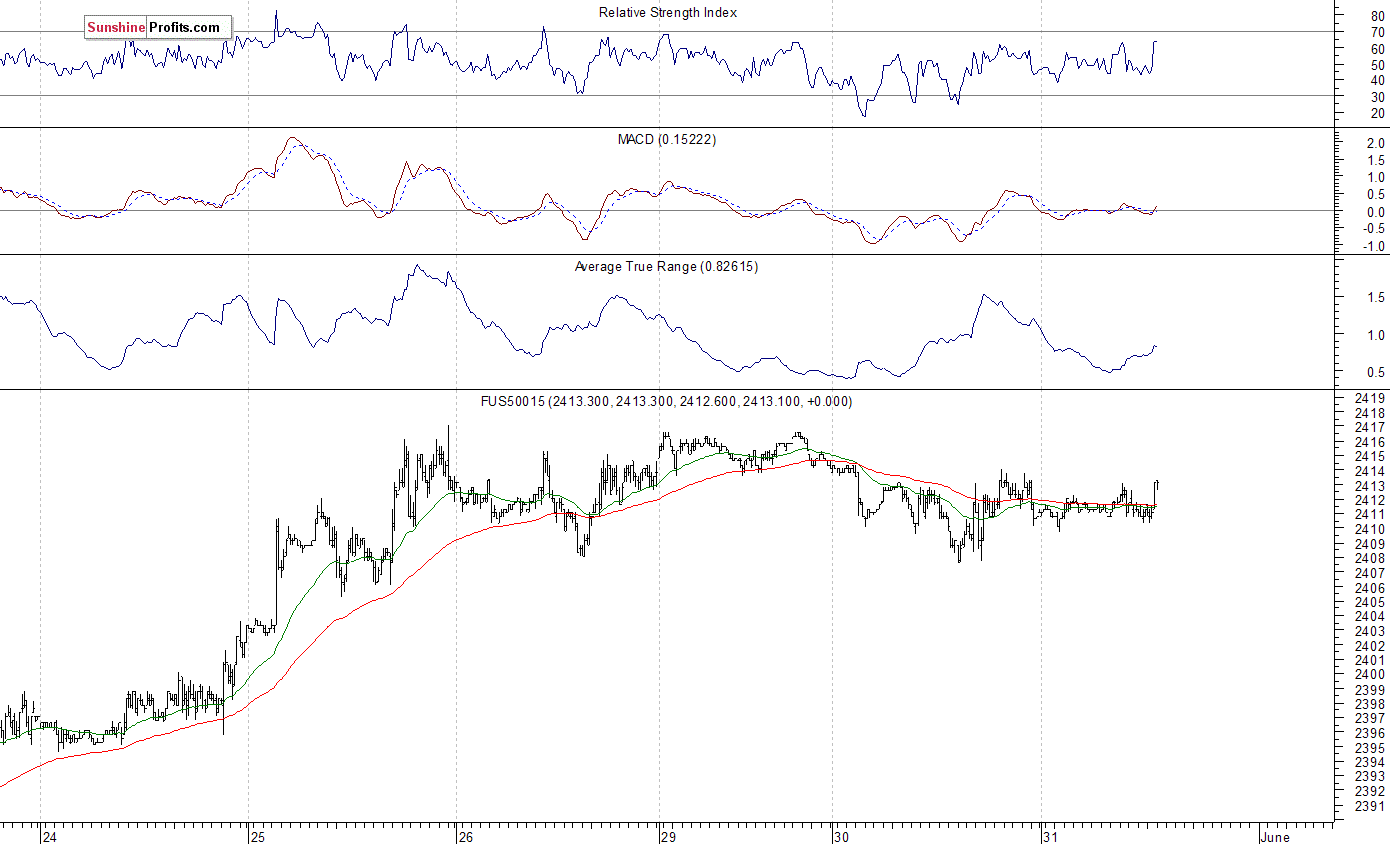The width and height of the screenshot is (1390, 844).
Task: Click the 20 value on RSI scale
Action: pos(1377,113)
